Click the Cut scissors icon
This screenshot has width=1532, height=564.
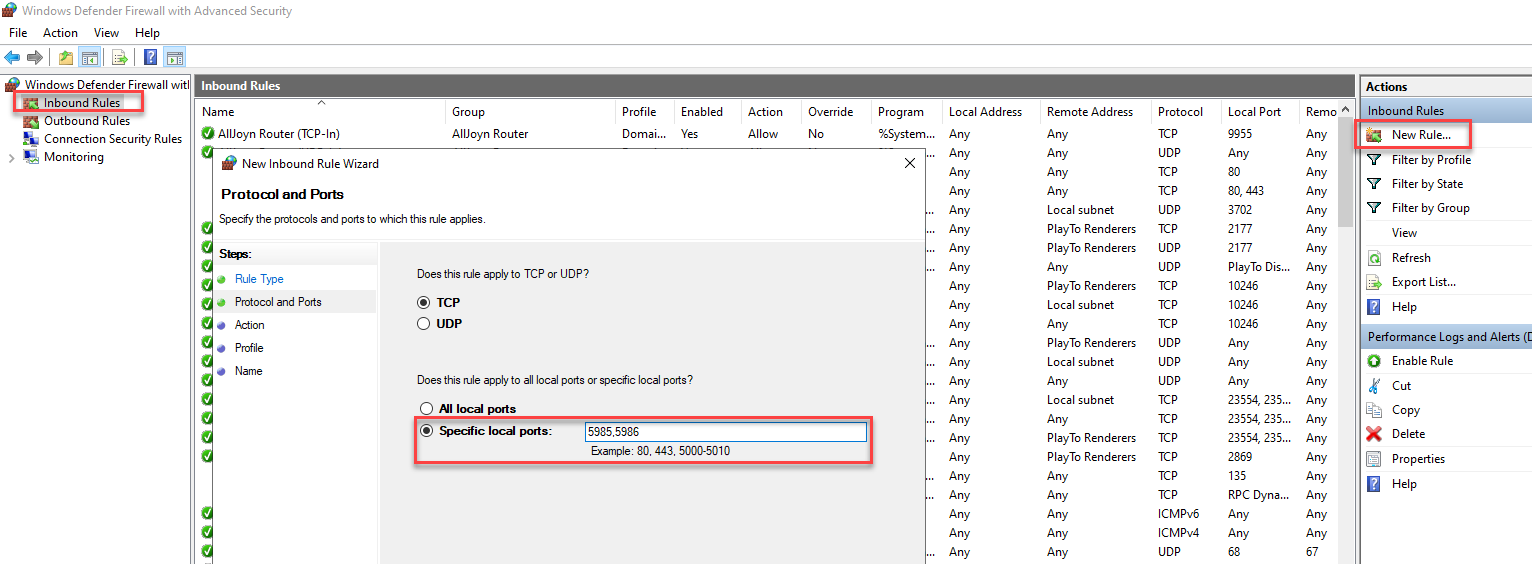[1374, 386]
